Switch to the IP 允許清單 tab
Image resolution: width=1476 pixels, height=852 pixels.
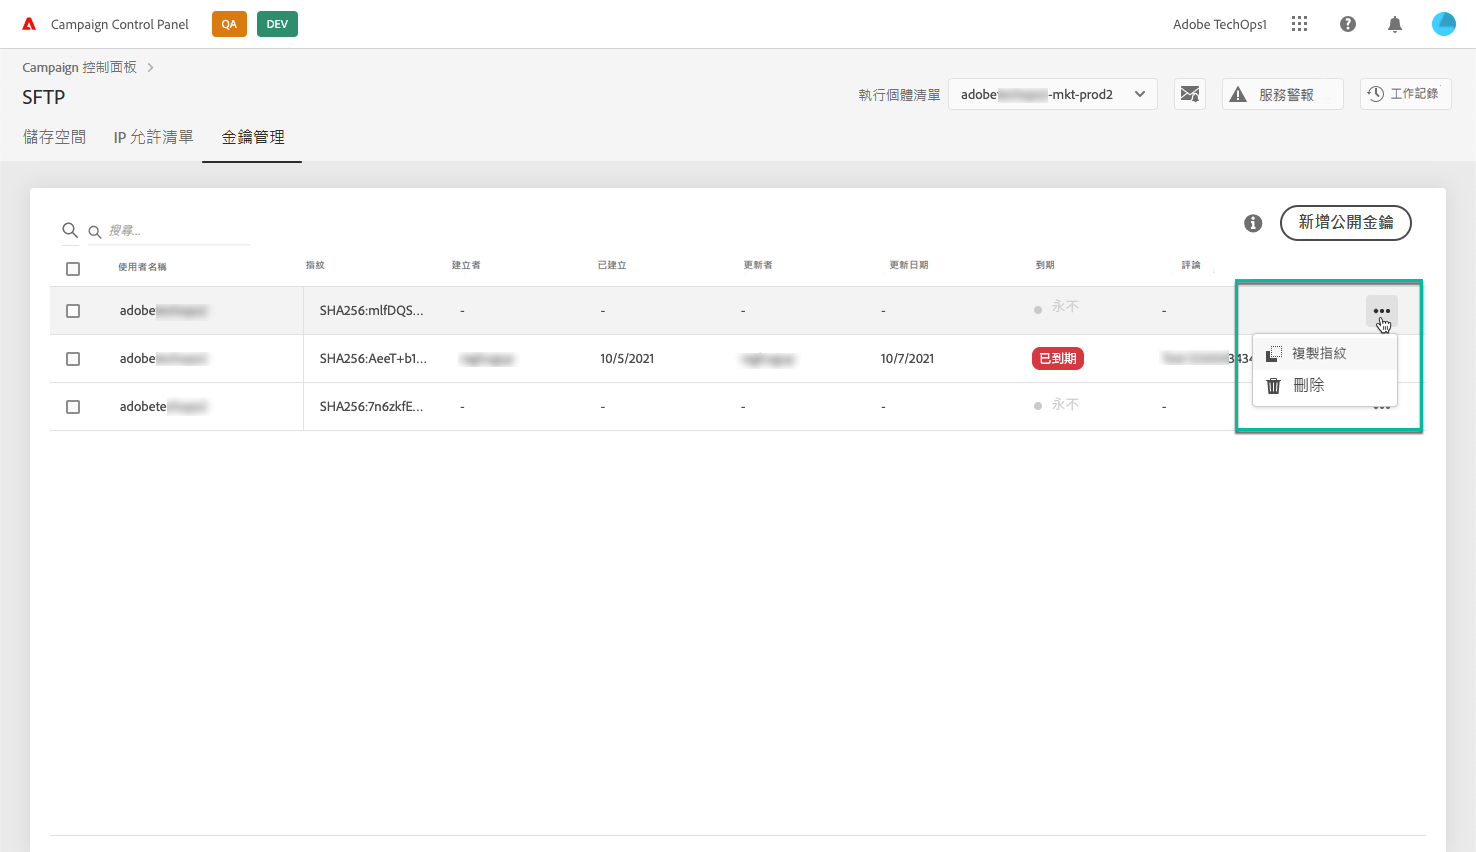coord(153,137)
